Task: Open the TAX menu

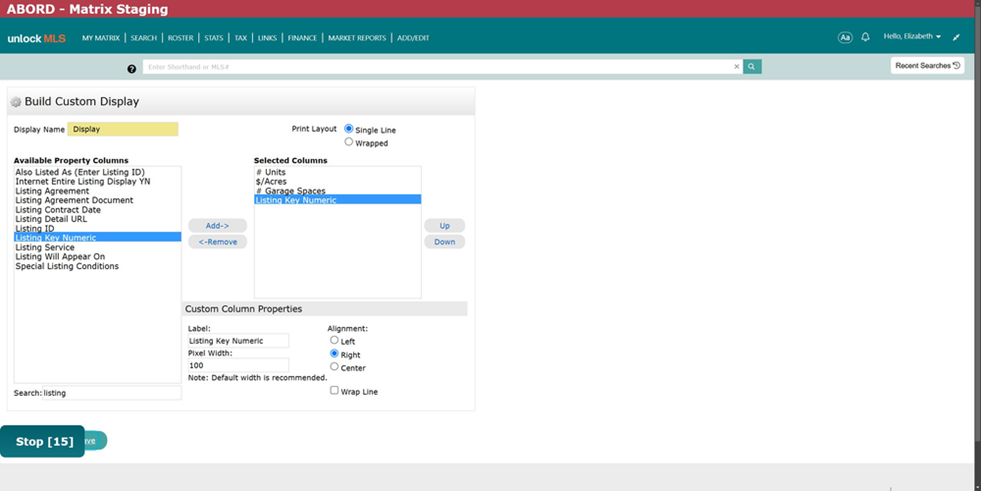Action: 240,38
